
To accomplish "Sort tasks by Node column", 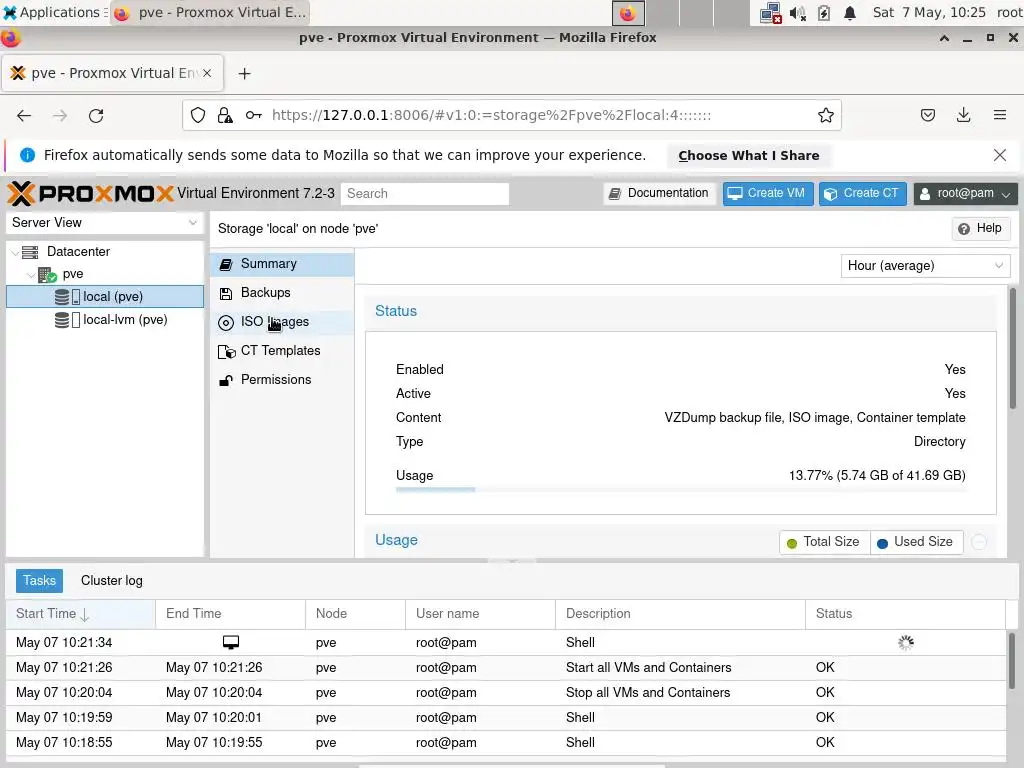I will coord(355,614).
